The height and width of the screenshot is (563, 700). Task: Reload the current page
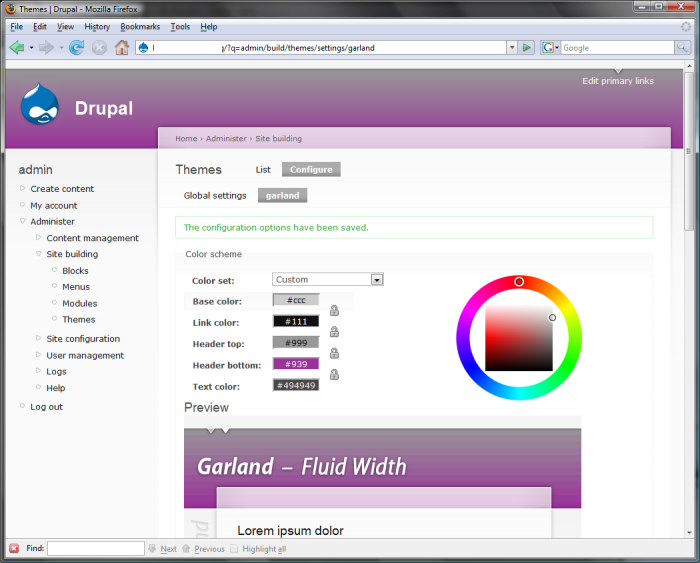click(76, 47)
